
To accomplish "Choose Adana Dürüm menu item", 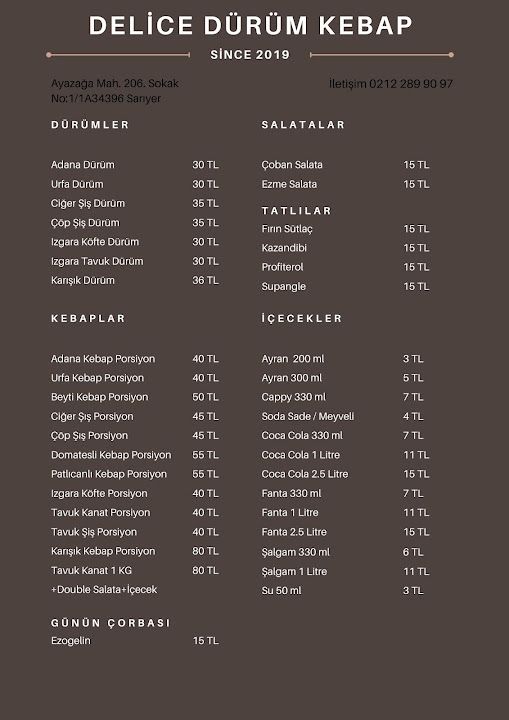I will (x=135, y=165).
